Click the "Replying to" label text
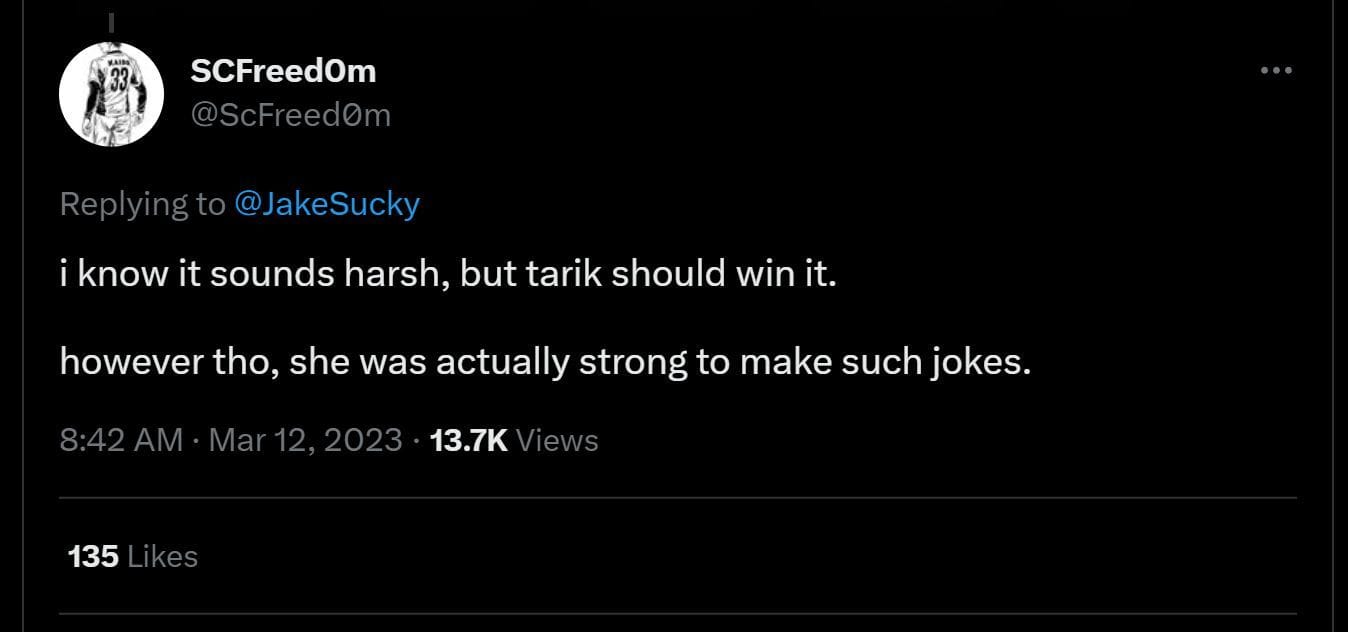This screenshot has width=1348, height=632. pyautogui.click(x=143, y=204)
